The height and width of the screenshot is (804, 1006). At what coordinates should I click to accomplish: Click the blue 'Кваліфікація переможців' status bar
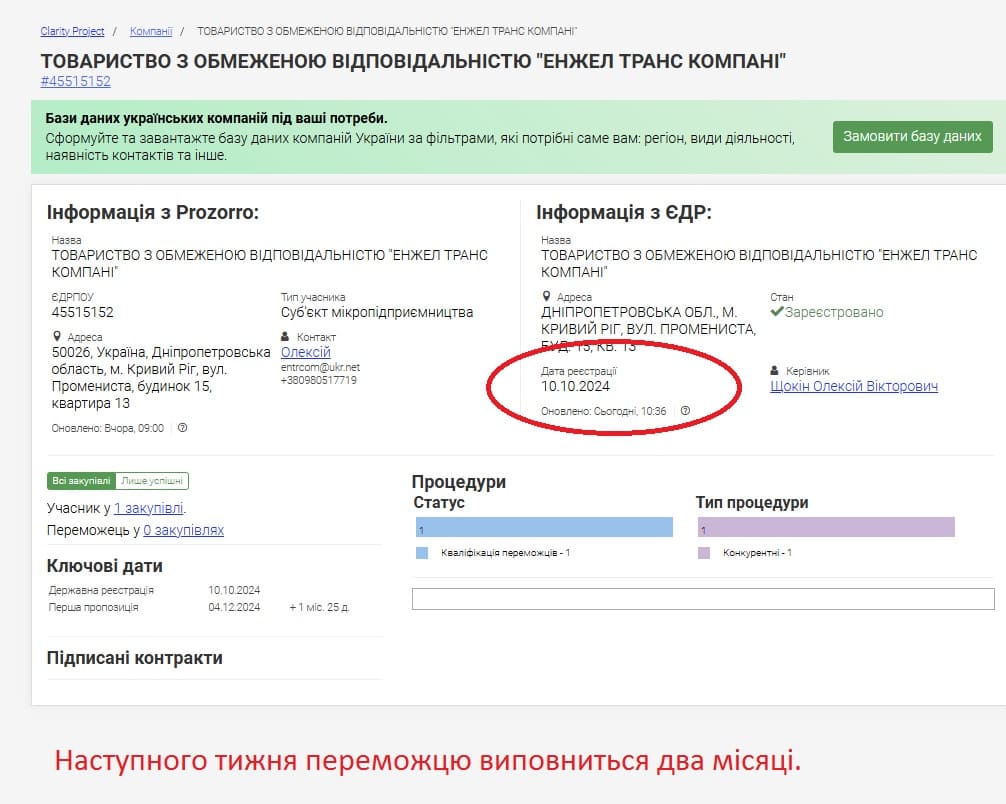click(544, 528)
